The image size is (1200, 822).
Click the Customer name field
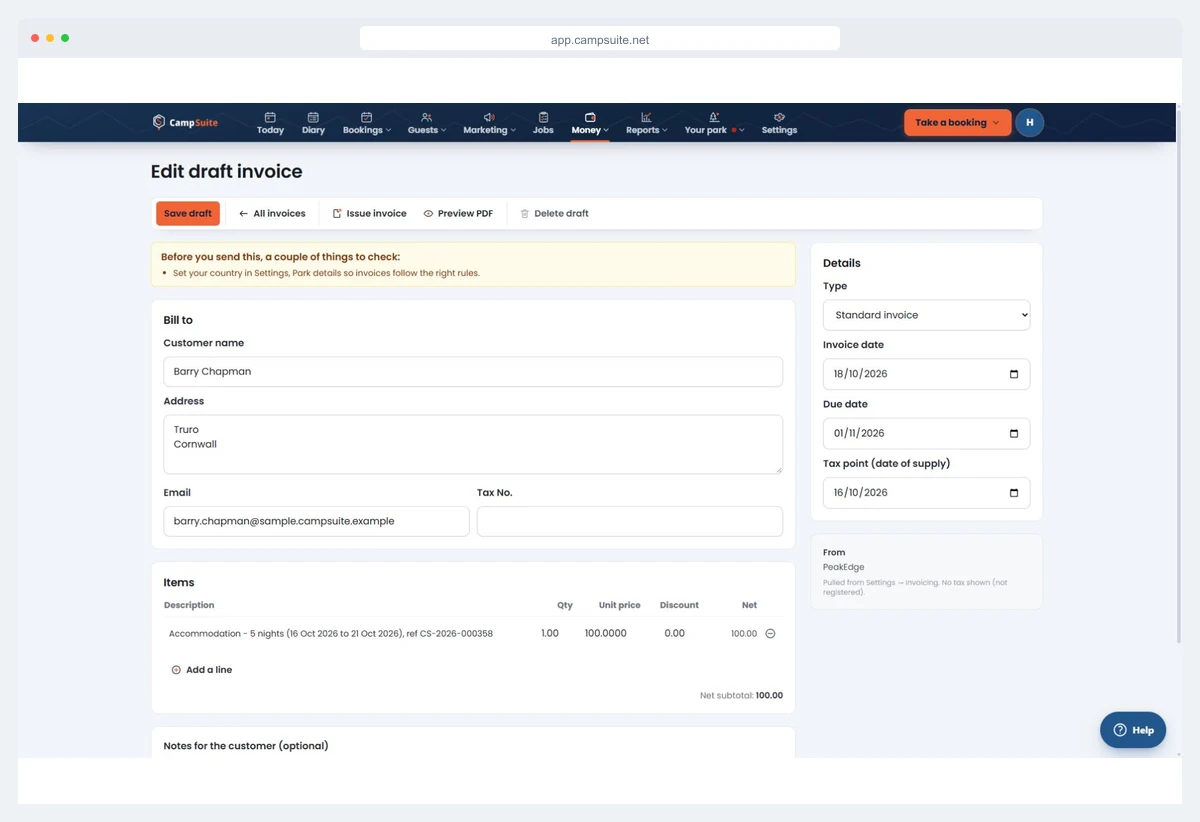coord(473,371)
